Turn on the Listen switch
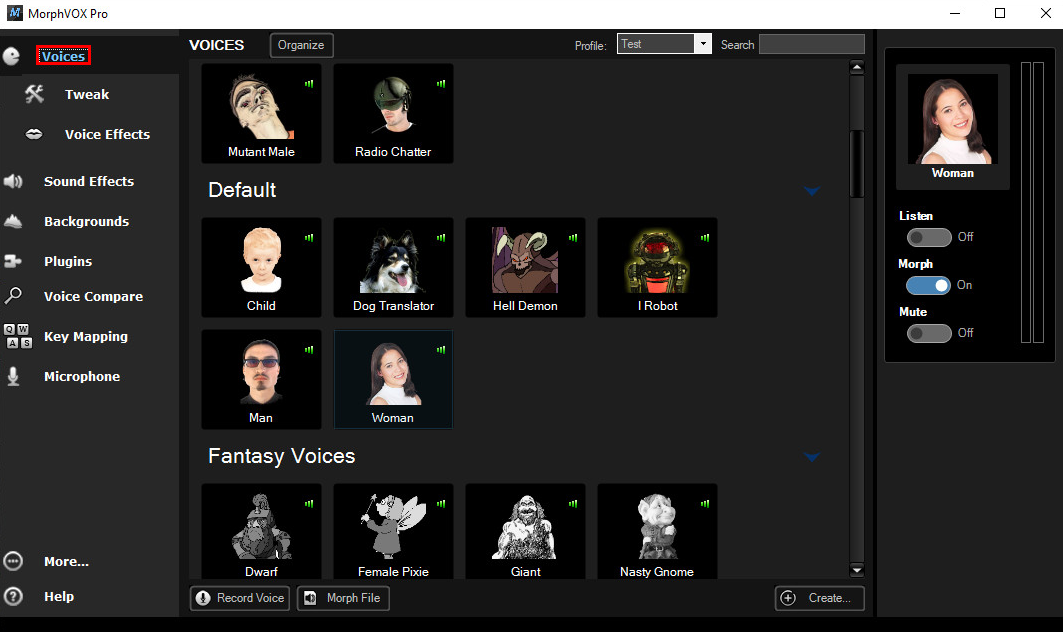Image resolution: width=1063 pixels, height=632 pixels. pos(929,237)
